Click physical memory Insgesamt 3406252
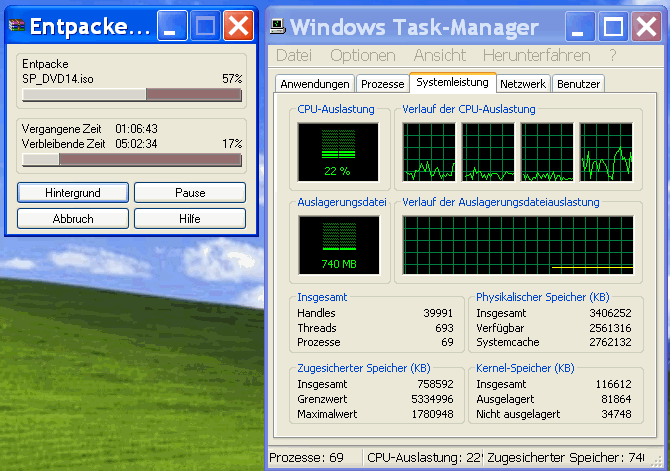The height and width of the screenshot is (471, 670). [610, 313]
